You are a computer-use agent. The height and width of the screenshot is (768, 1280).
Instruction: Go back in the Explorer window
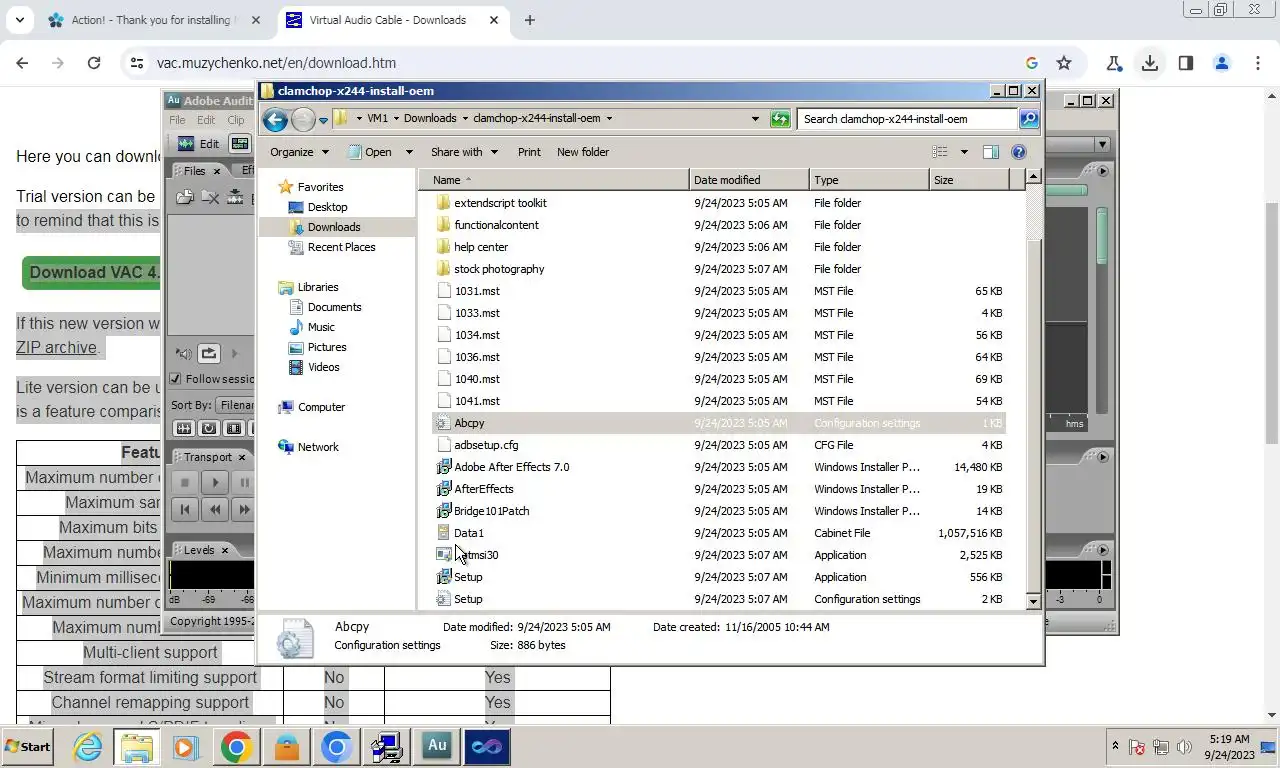(275, 120)
